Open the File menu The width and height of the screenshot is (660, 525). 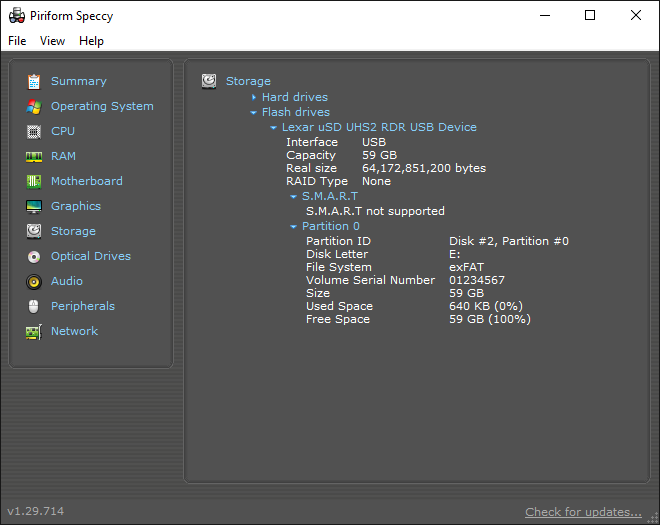tap(17, 41)
